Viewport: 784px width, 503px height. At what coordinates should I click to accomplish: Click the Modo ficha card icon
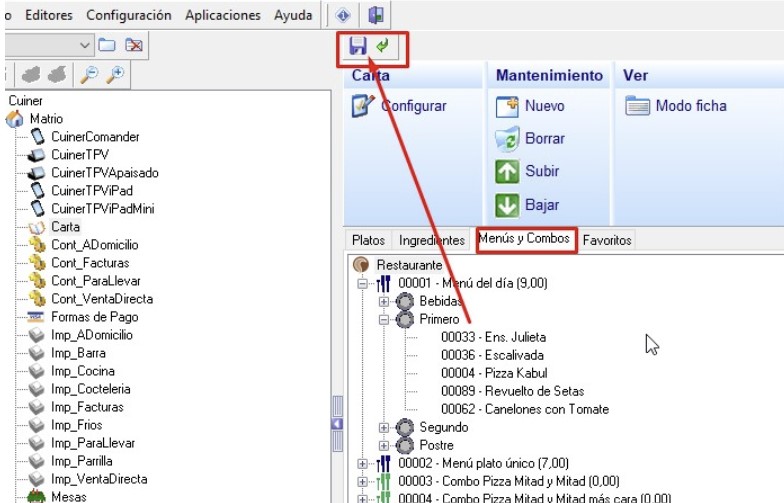point(638,106)
